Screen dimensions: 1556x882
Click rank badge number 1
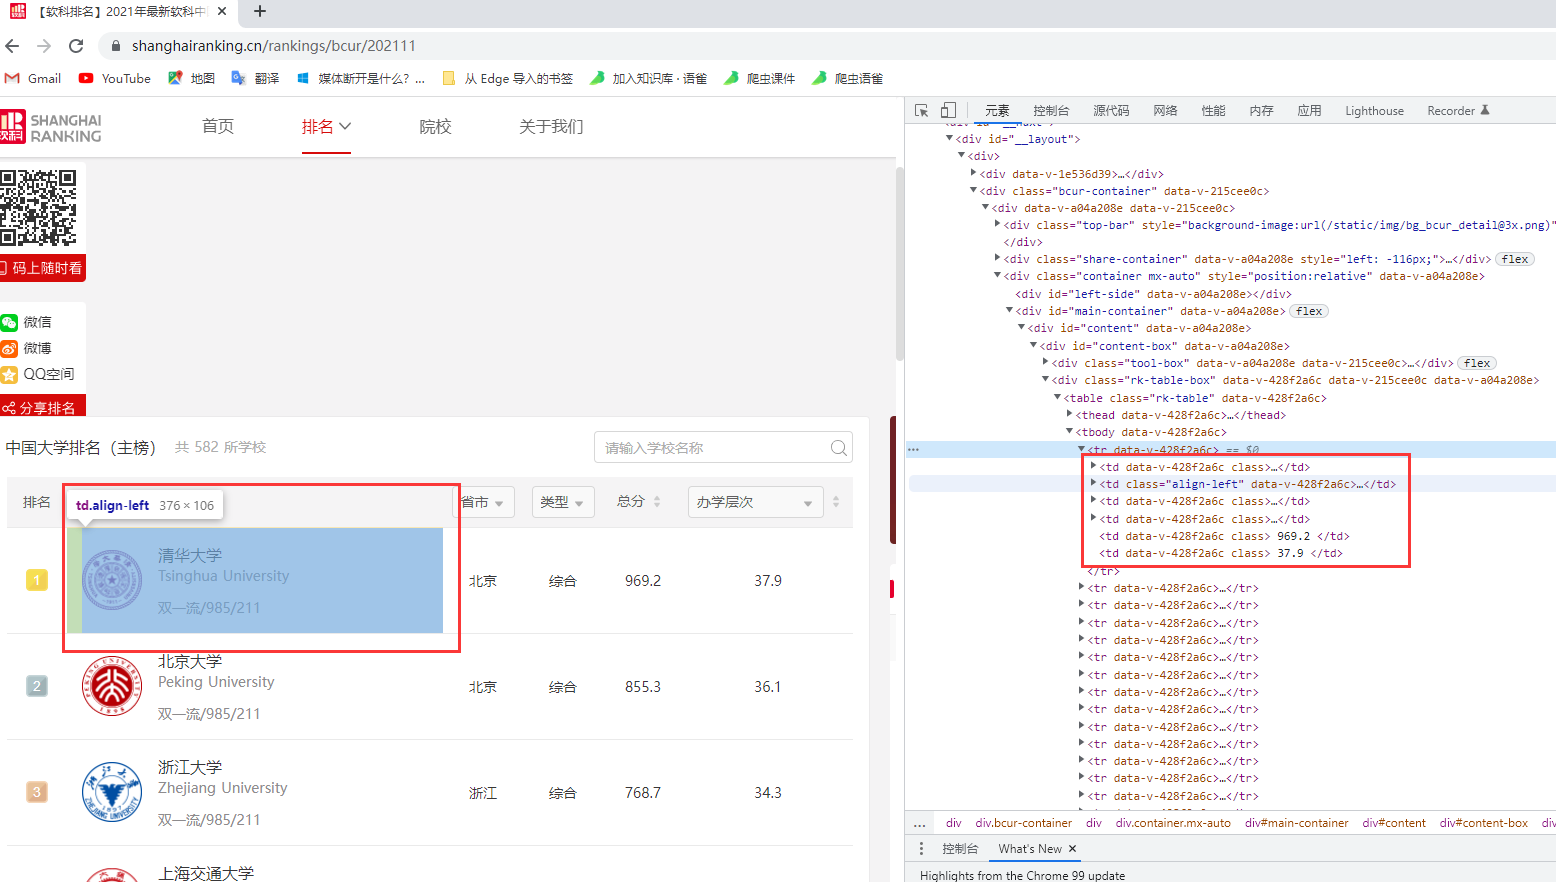(x=37, y=580)
